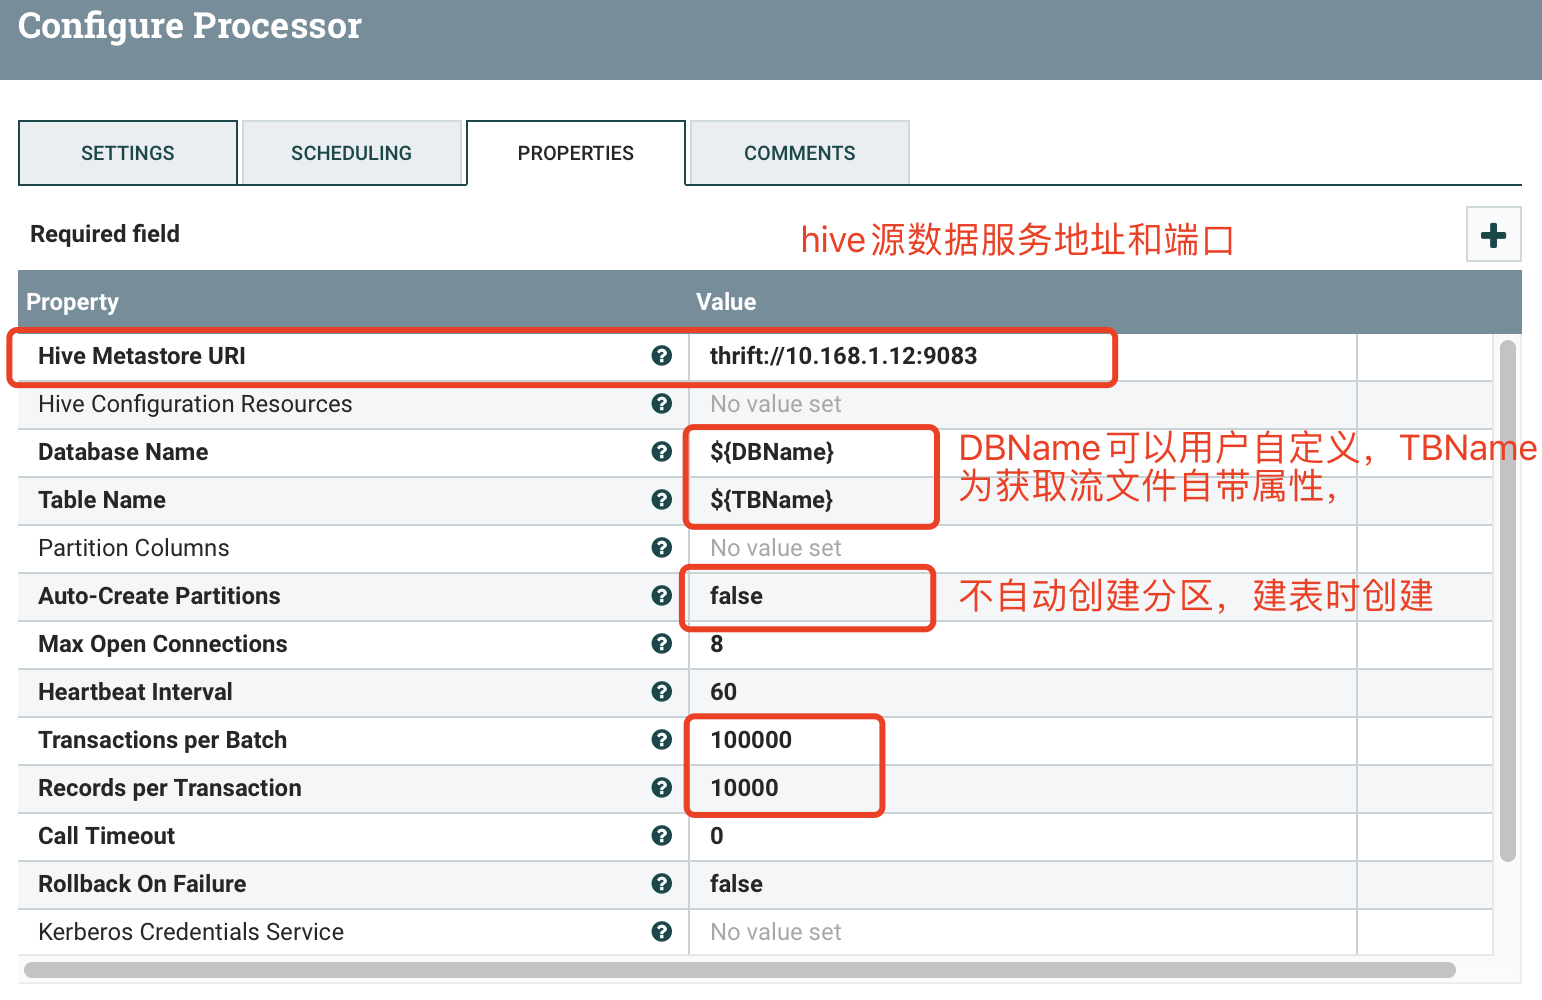Add a new property with plus button
Screen dimensions: 1542x1000
(x=1493, y=235)
